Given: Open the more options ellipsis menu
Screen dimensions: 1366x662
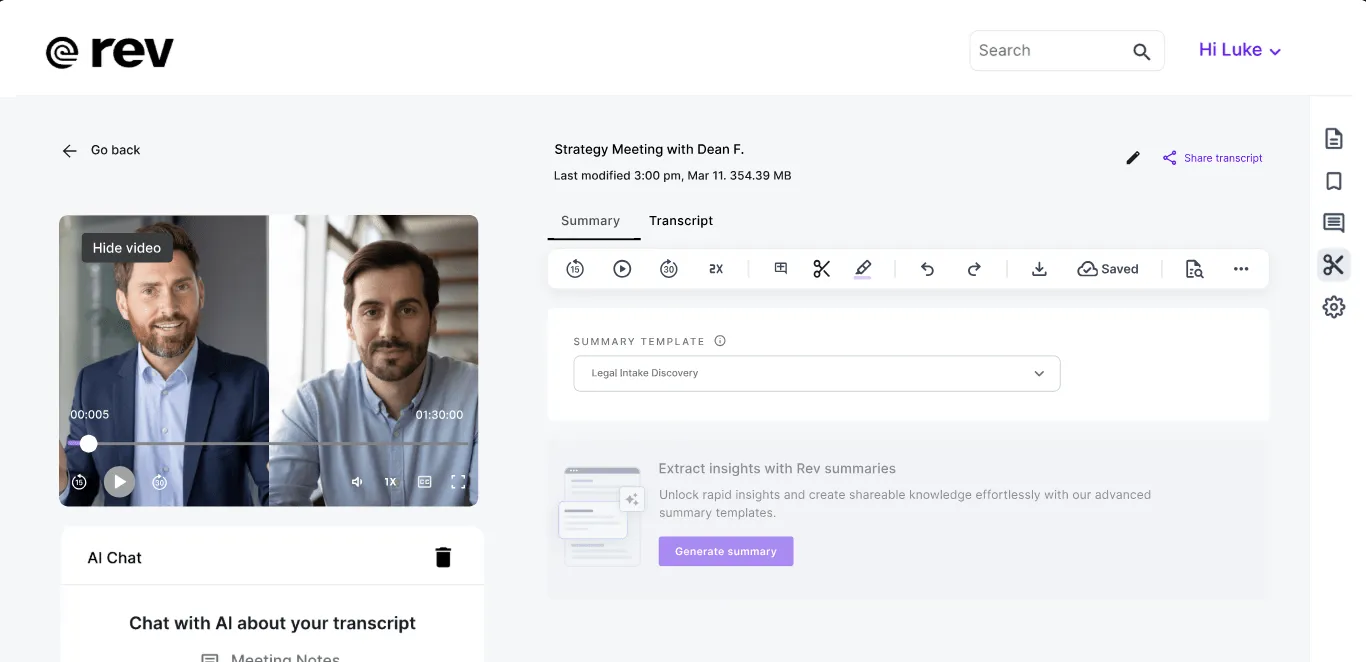Looking at the screenshot, I should [1241, 268].
